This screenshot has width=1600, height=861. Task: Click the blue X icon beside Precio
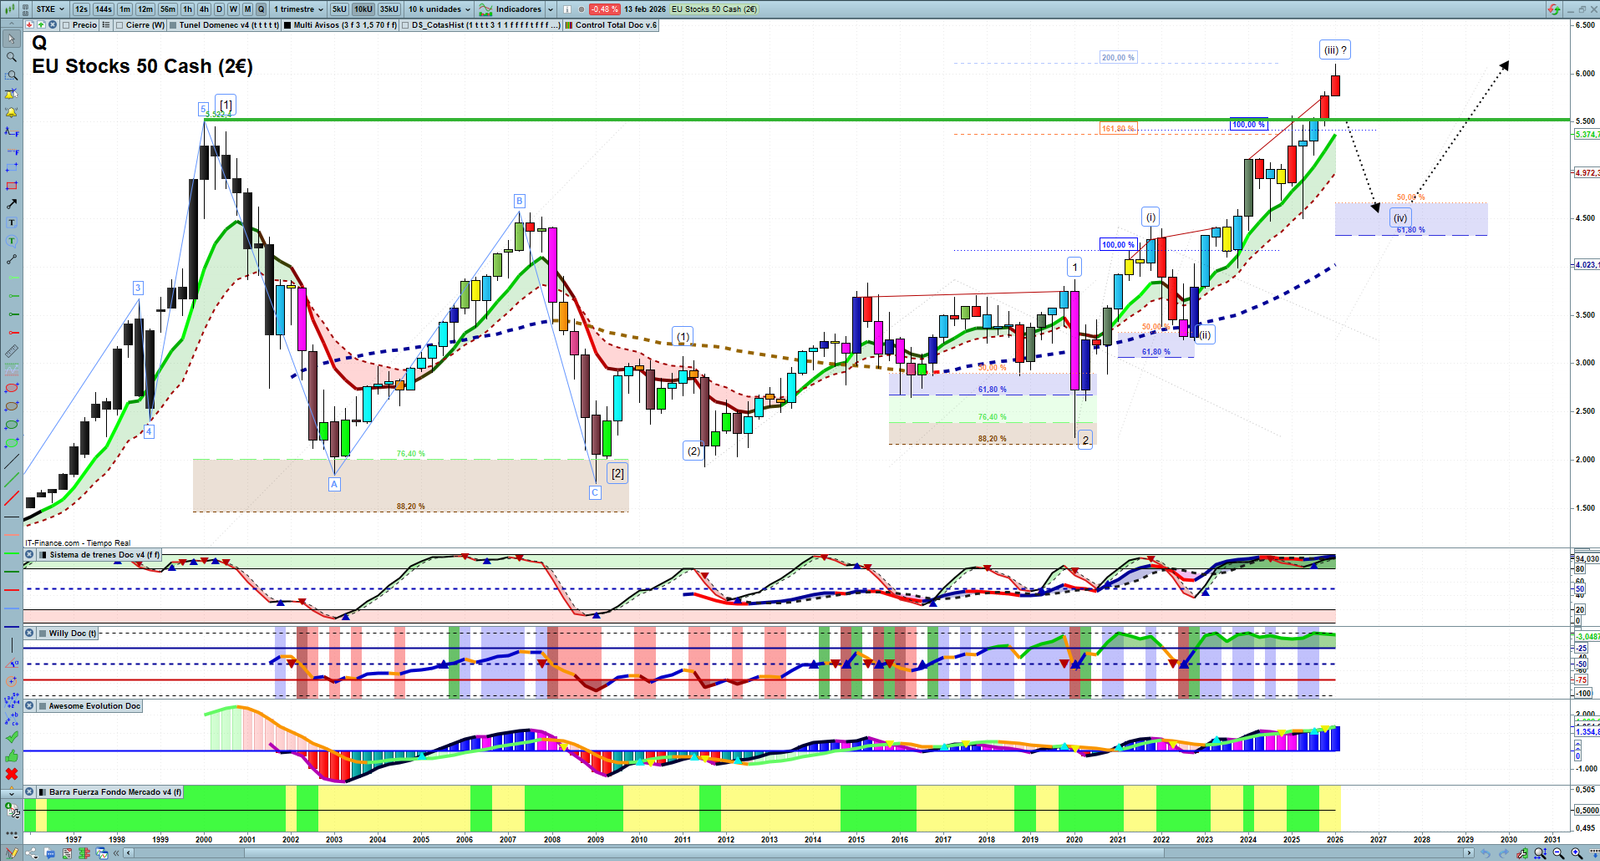(53, 25)
